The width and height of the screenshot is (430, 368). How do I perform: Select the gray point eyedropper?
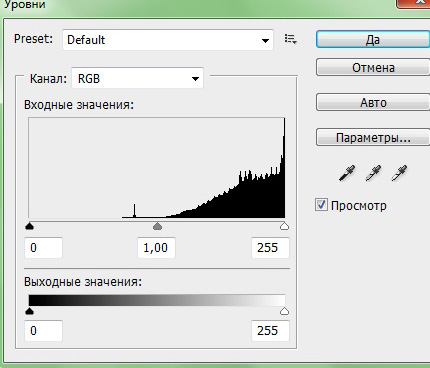[373, 173]
